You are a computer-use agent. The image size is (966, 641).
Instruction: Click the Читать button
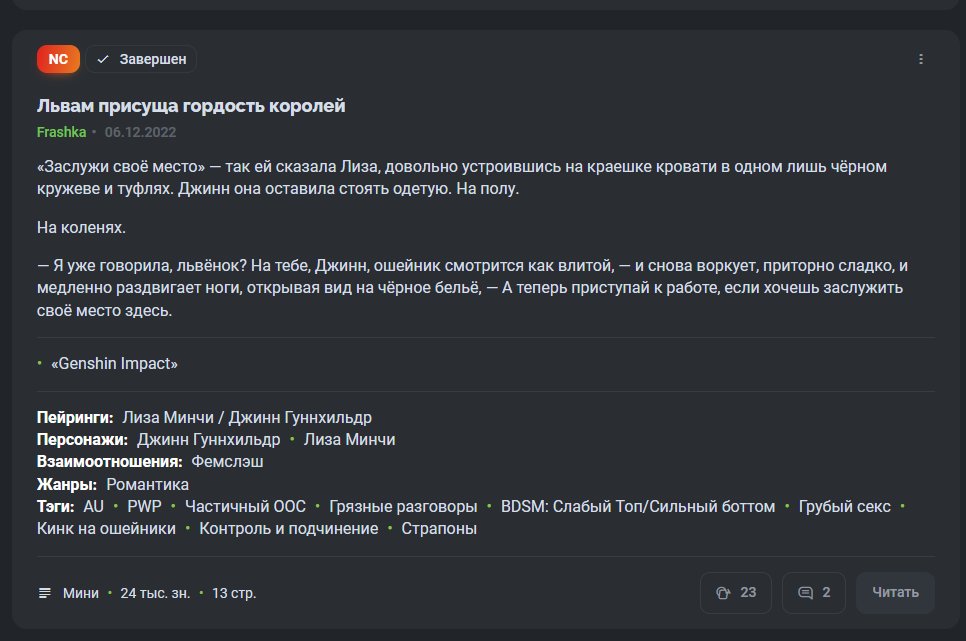(x=895, y=592)
